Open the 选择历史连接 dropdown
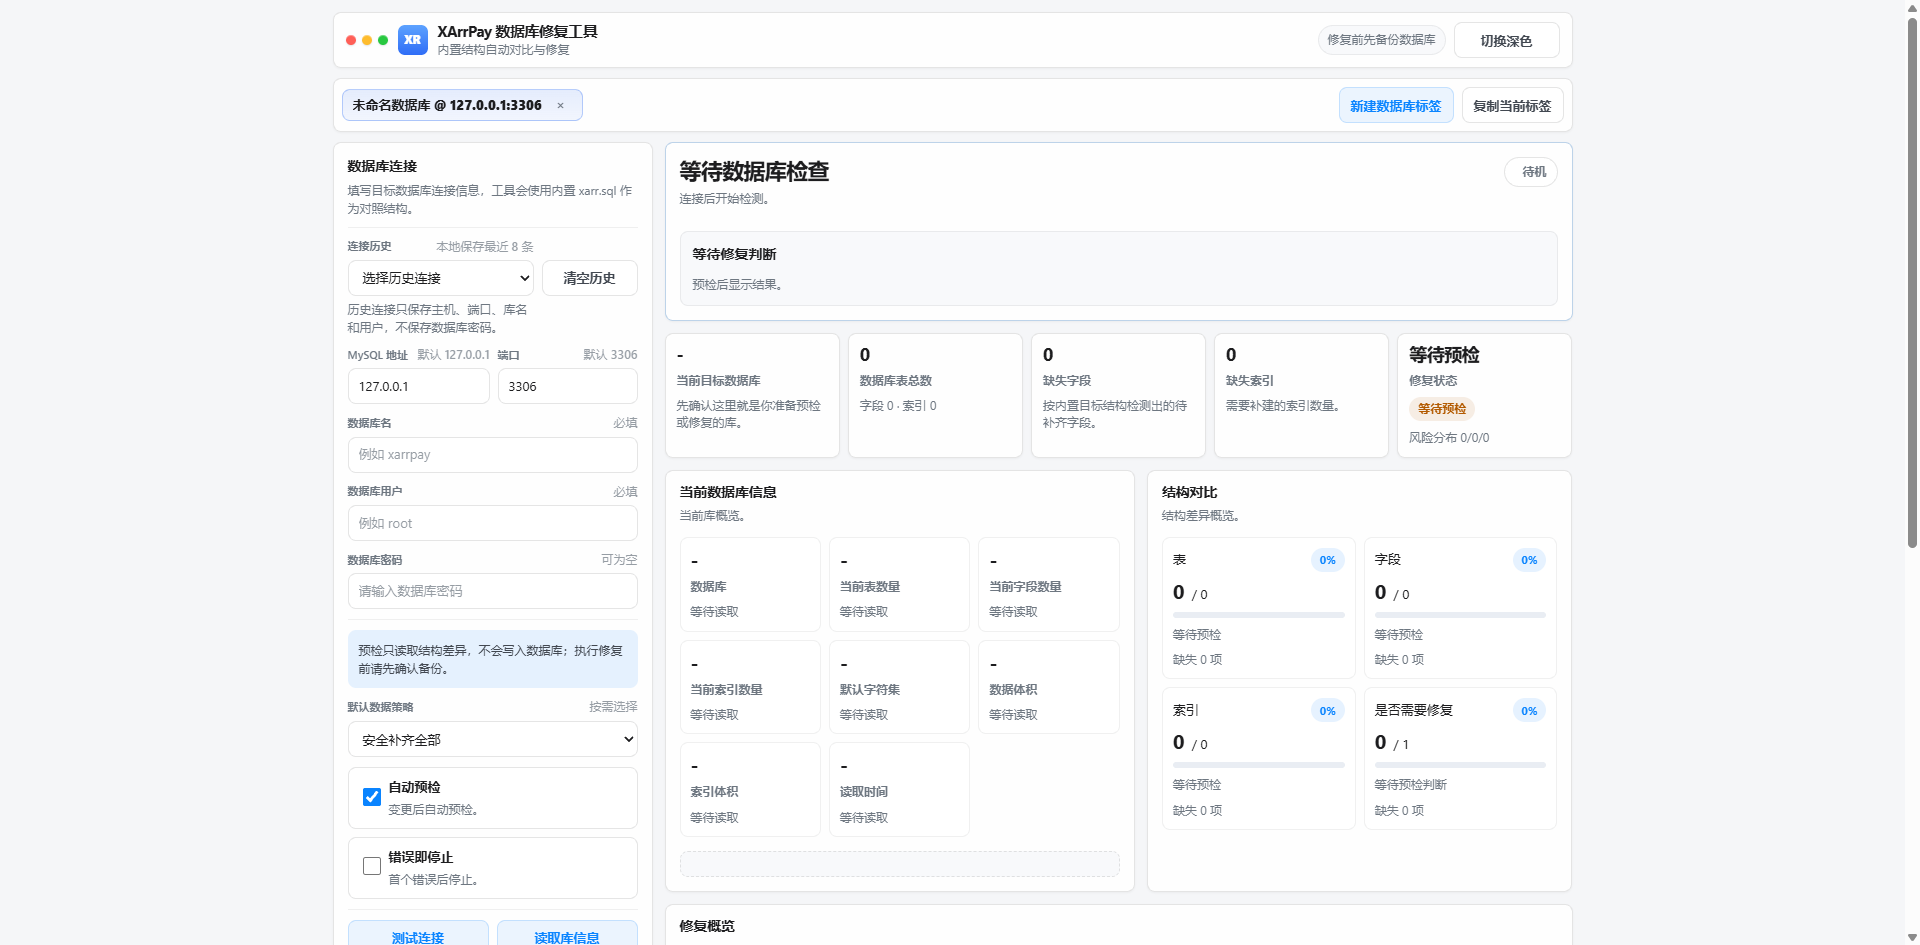 440,277
